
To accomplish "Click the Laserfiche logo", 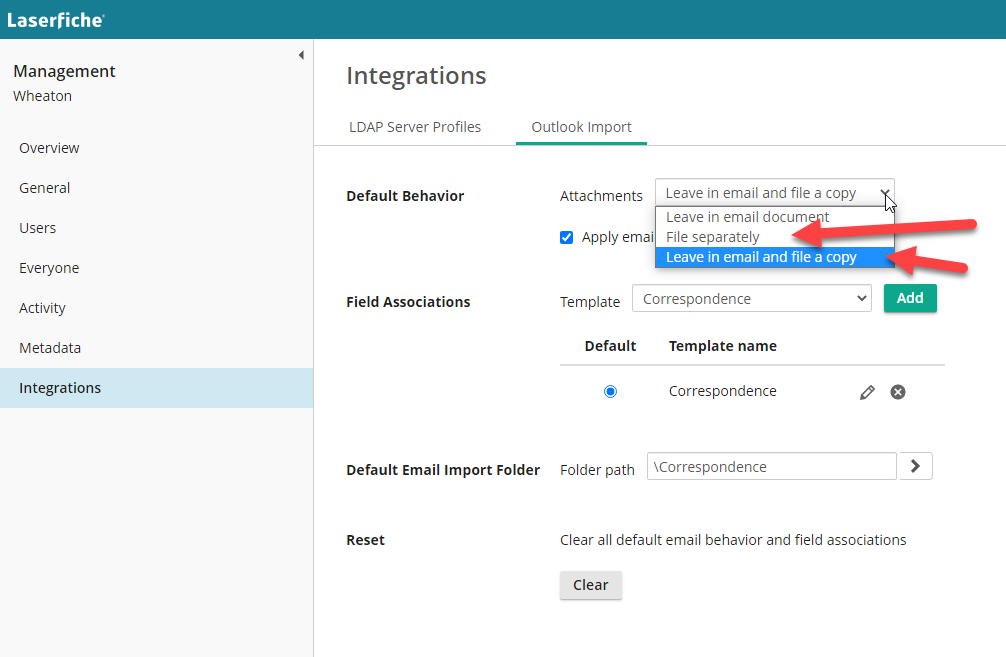I will coord(55,19).
